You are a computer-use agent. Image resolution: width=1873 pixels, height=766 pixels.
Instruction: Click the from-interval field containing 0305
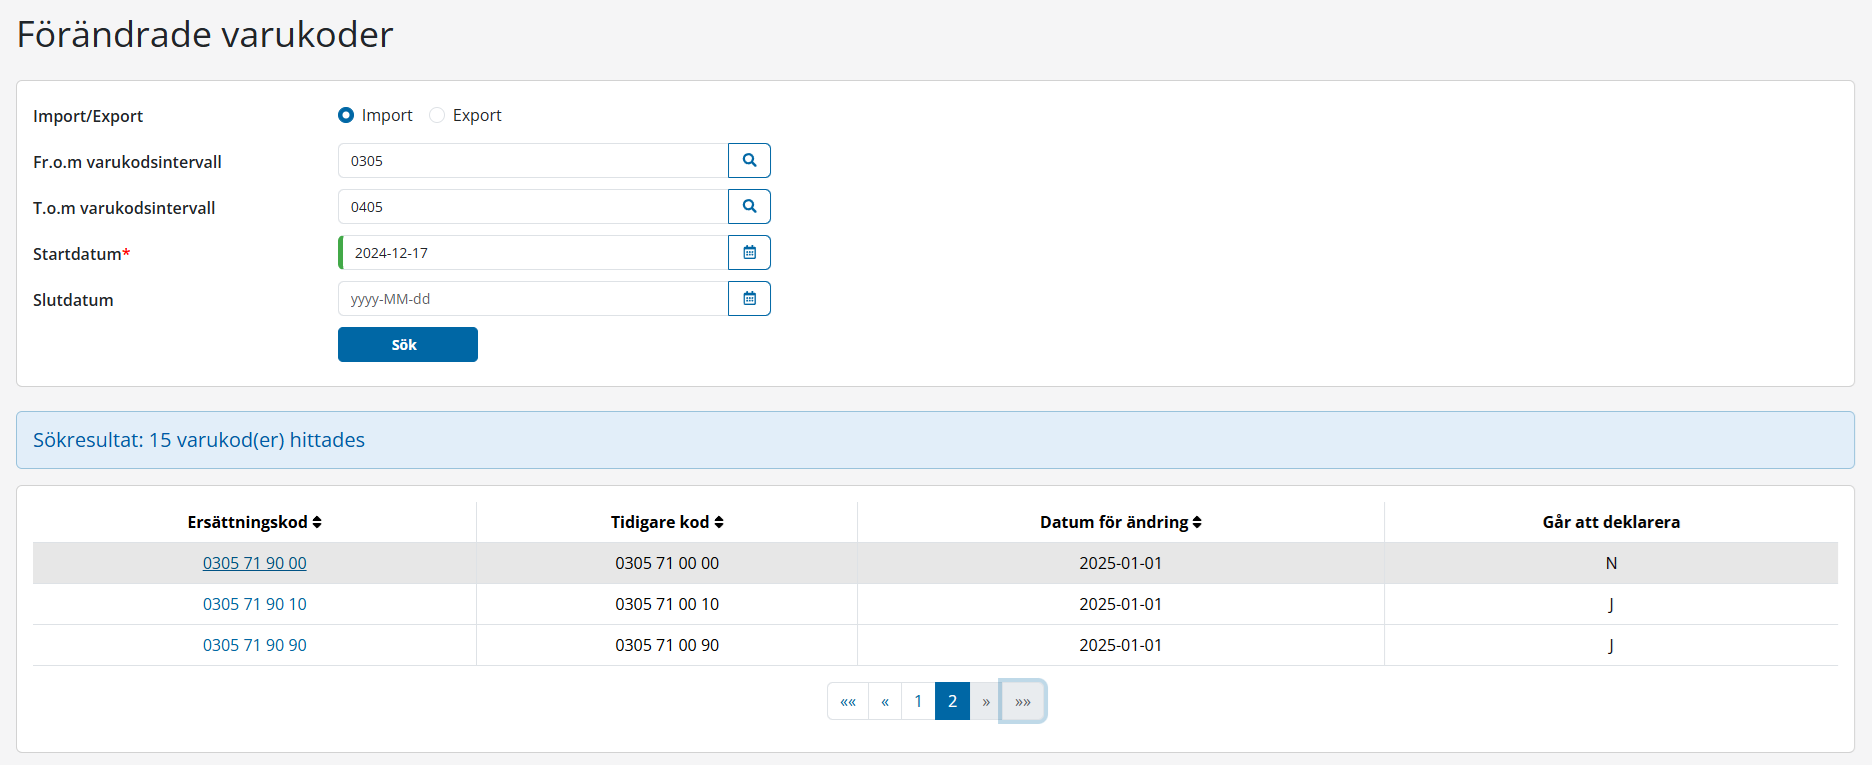click(x=533, y=161)
